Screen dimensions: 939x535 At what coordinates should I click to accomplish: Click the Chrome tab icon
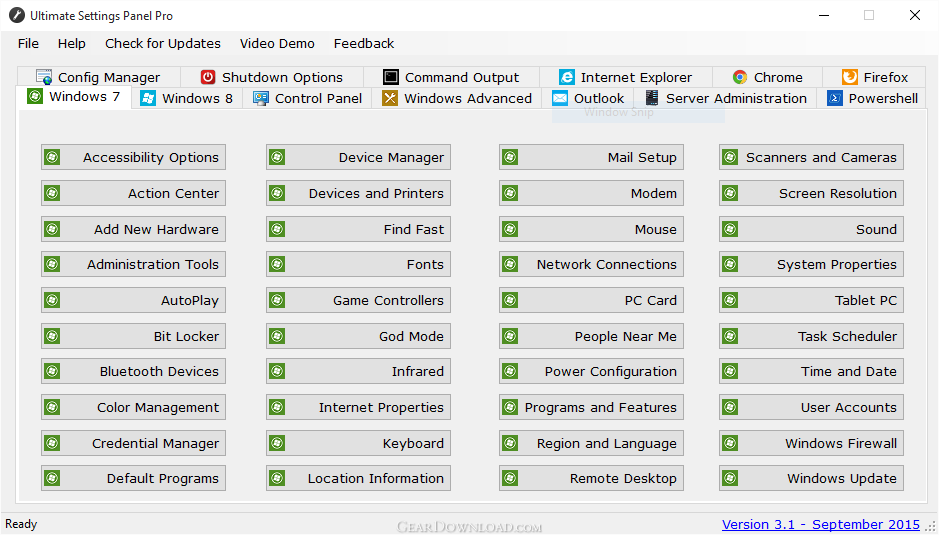tap(740, 77)
